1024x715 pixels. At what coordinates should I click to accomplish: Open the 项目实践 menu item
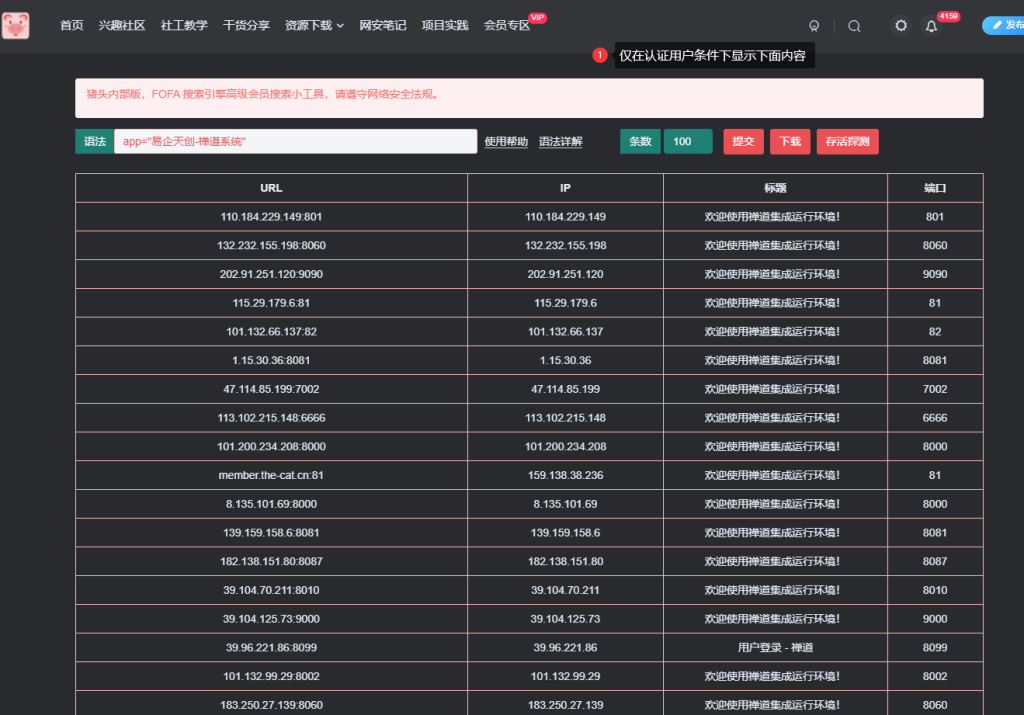coord(445,25)
